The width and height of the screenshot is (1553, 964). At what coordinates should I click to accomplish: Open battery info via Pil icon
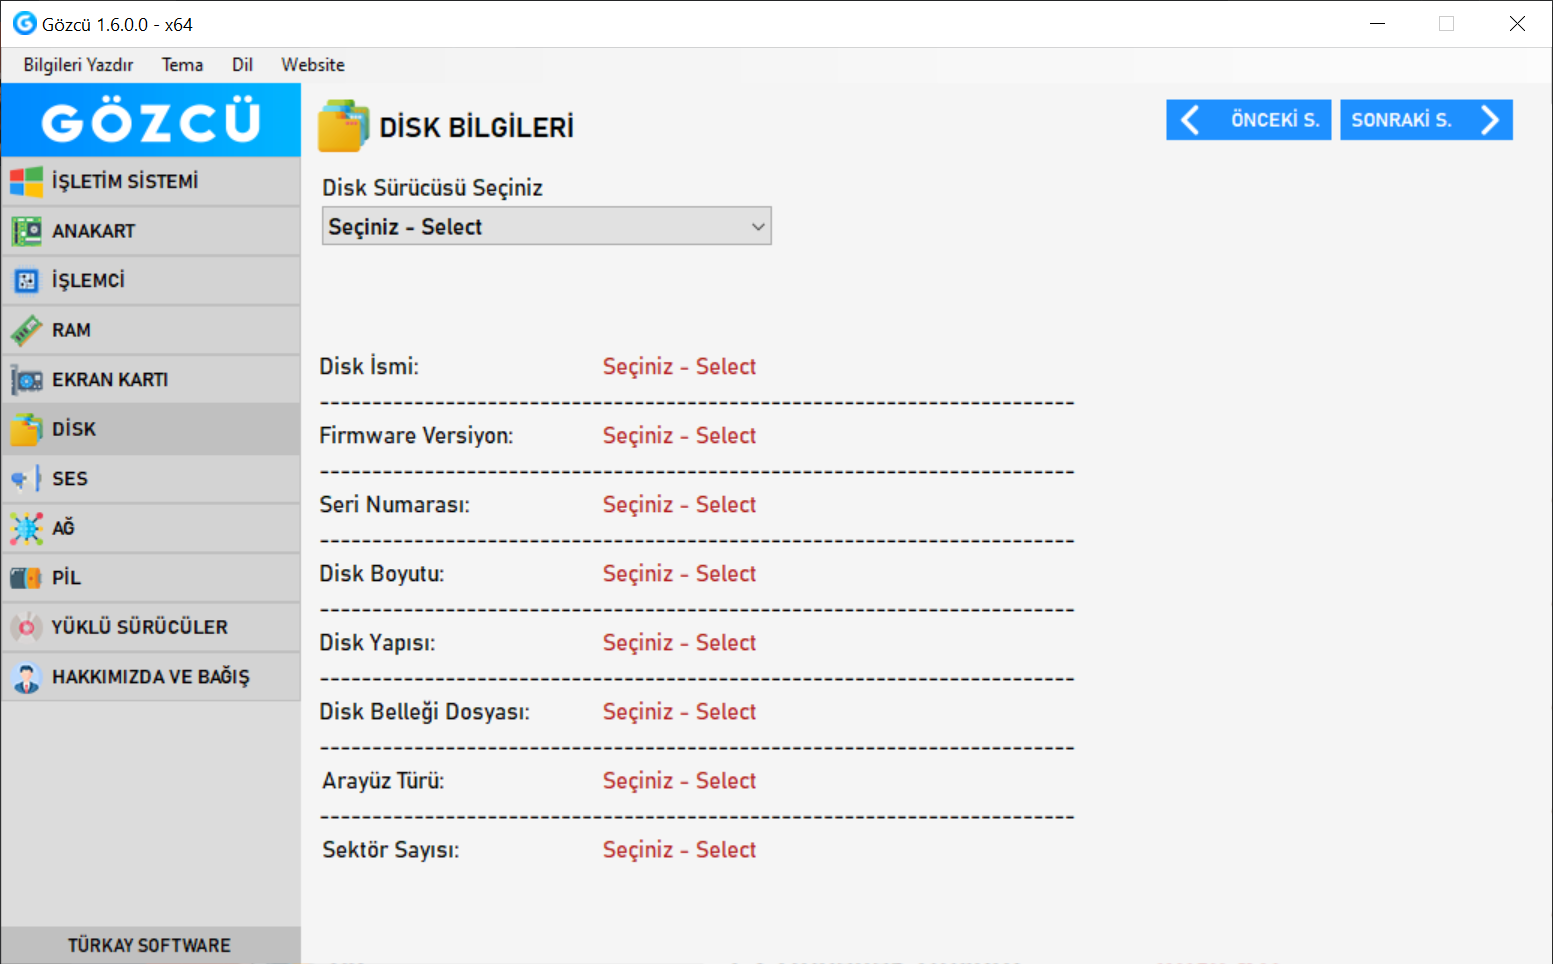pyautogui.click(x=26, y=578)
